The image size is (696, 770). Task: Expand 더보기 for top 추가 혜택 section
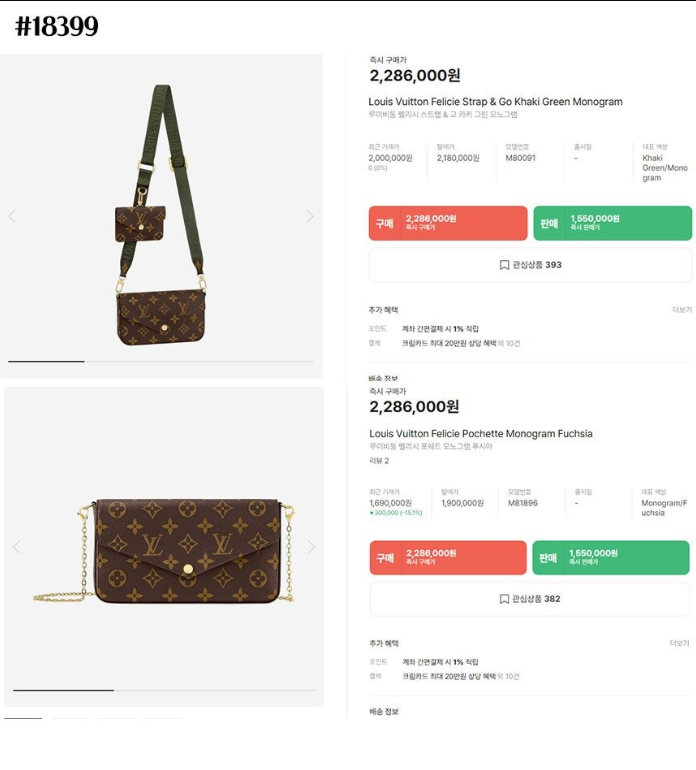click(682, 310)
